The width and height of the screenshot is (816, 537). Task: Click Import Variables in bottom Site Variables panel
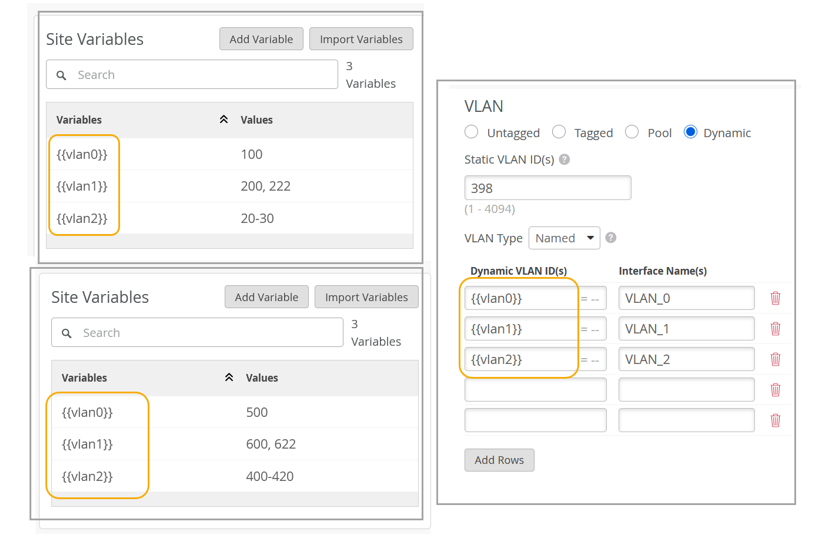tap(366, 297)
